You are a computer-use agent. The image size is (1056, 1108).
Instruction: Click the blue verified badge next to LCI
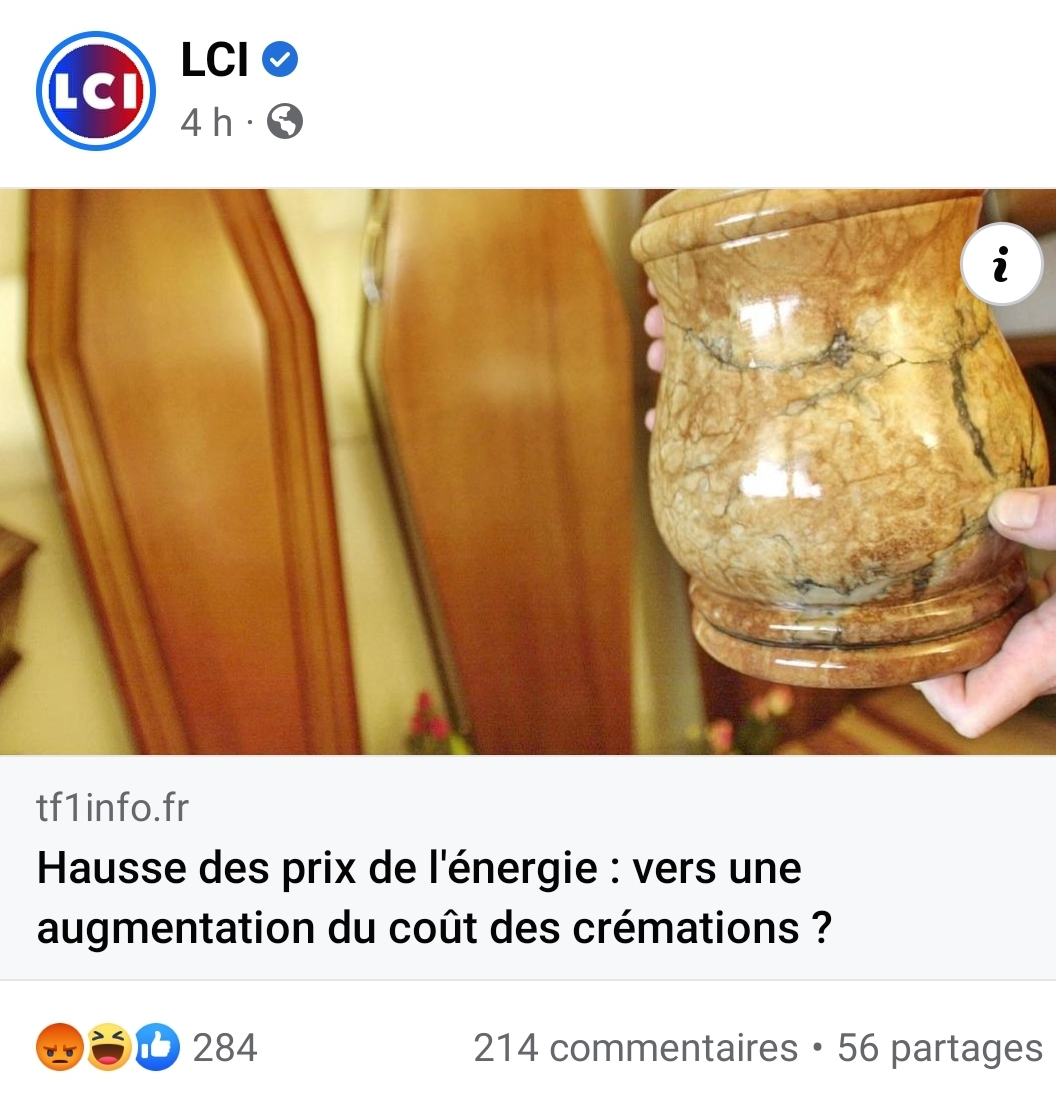pyautogui.click(x=280, y=59)
